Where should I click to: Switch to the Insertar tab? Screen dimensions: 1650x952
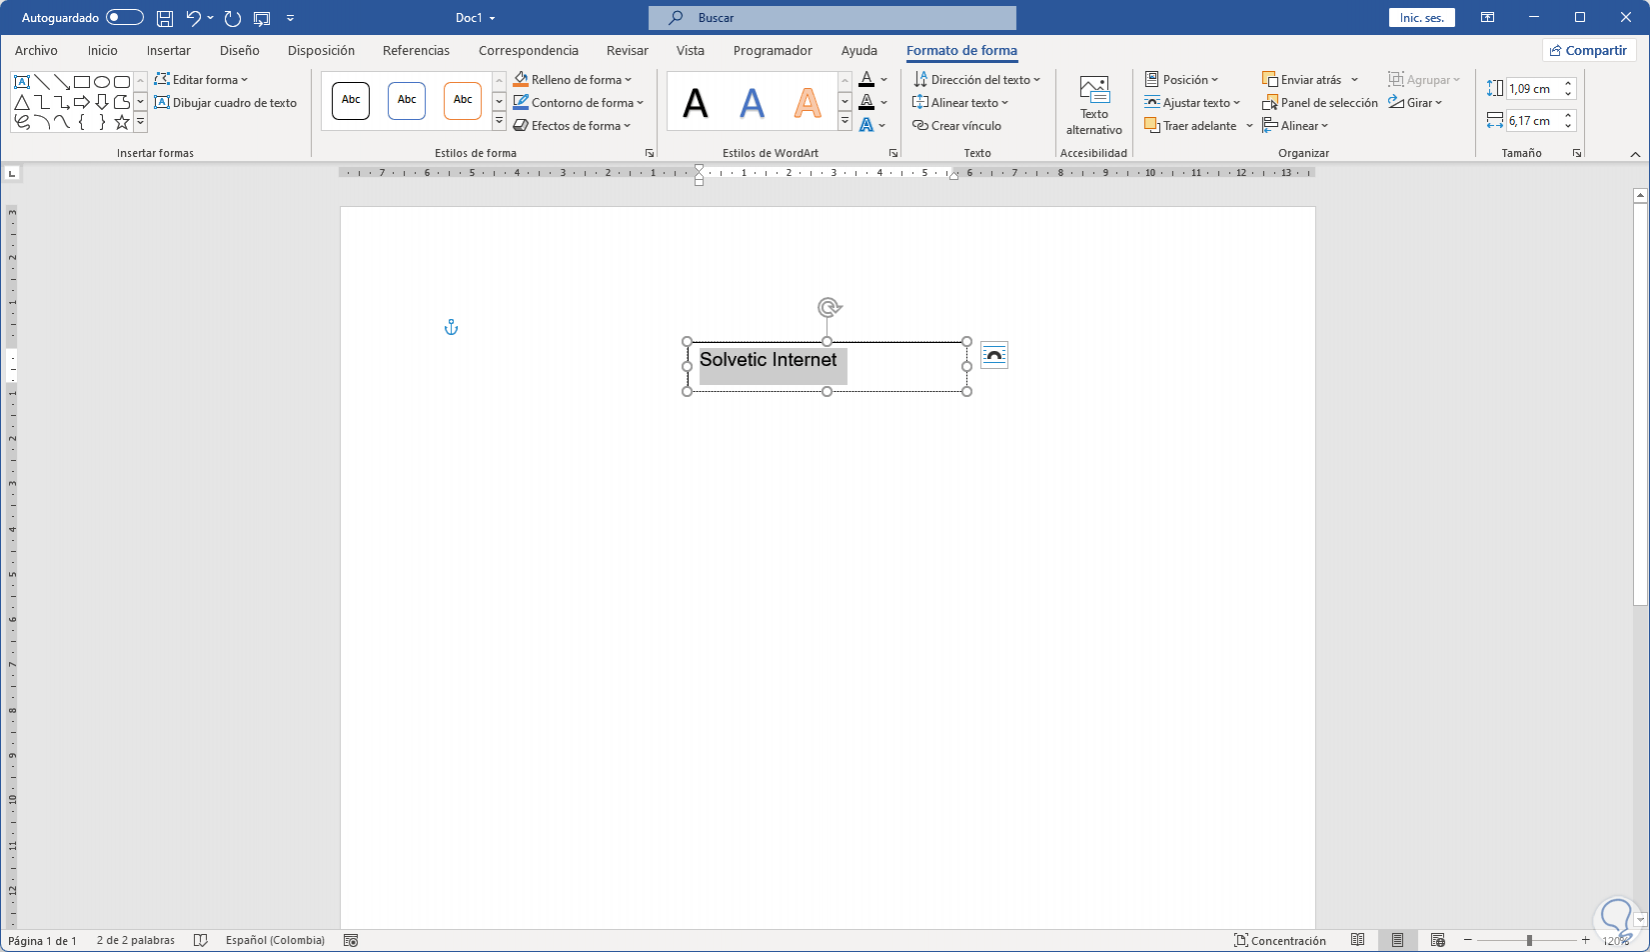[x=169, y=51]
